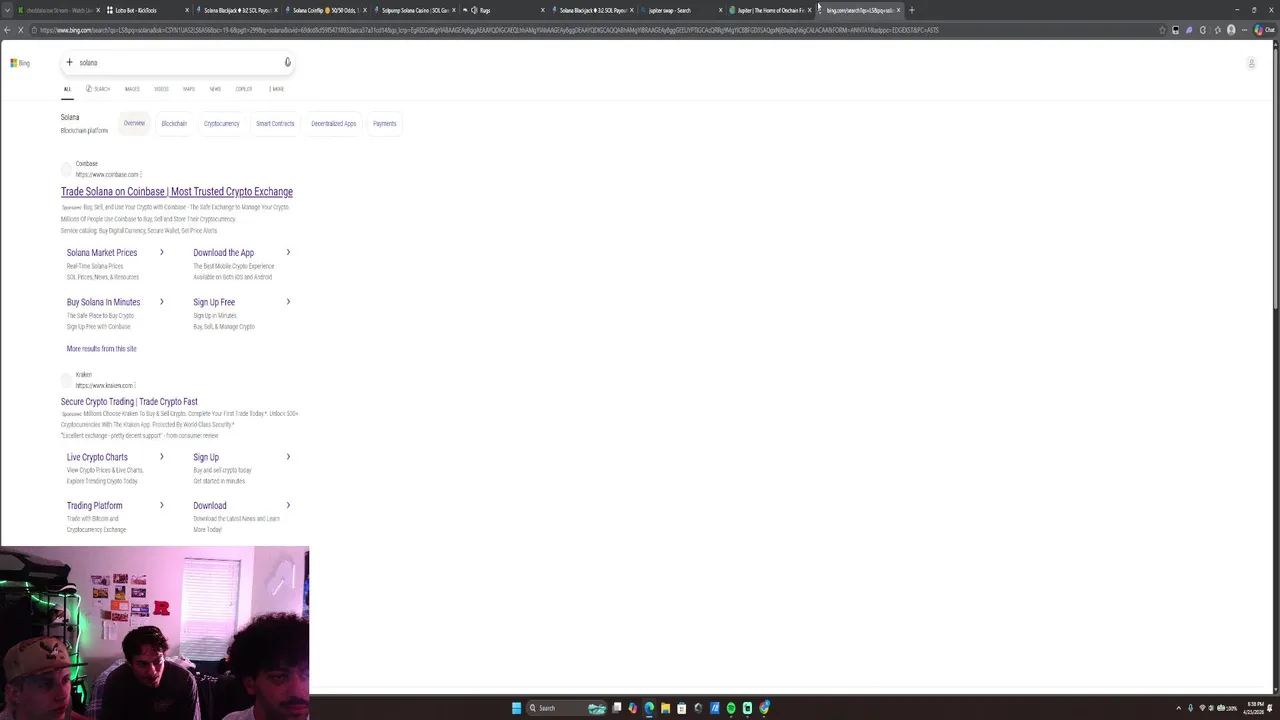The width and height of the screenshot is (1280, 720).
Task: Open a new browser tab
Action: point(912,10)
